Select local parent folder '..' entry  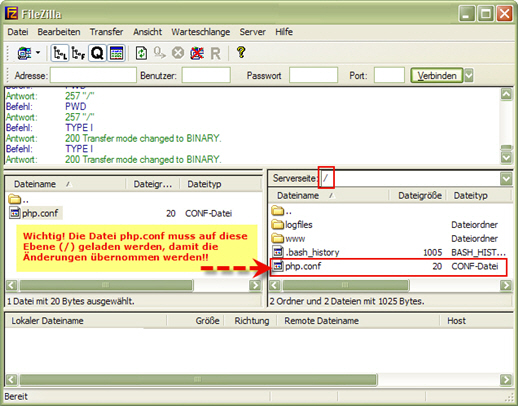[18, 200]
